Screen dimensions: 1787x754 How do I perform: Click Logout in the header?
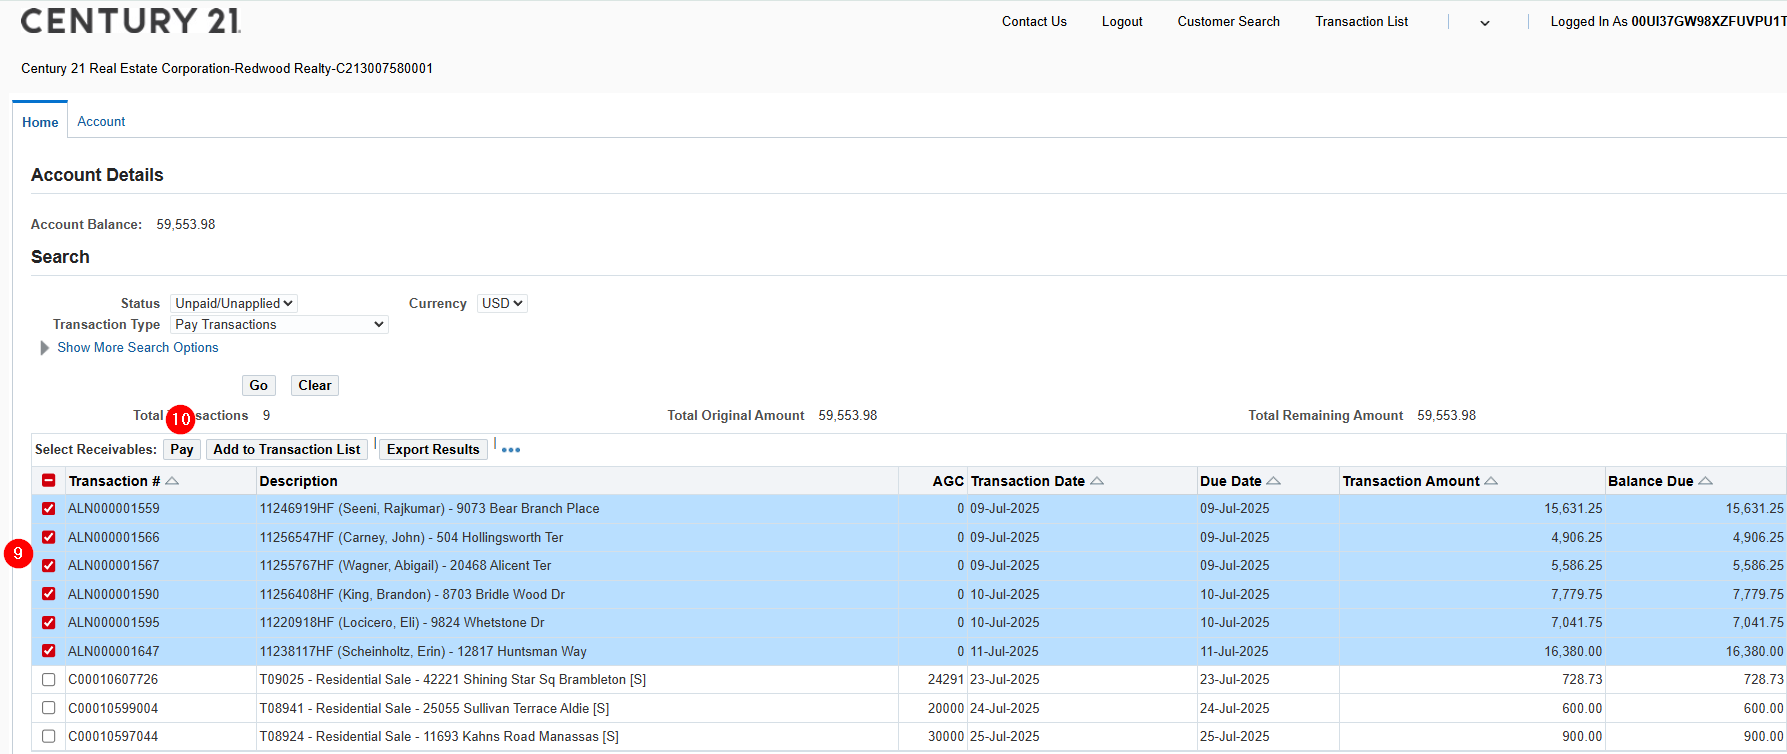tap(1122, 21)
